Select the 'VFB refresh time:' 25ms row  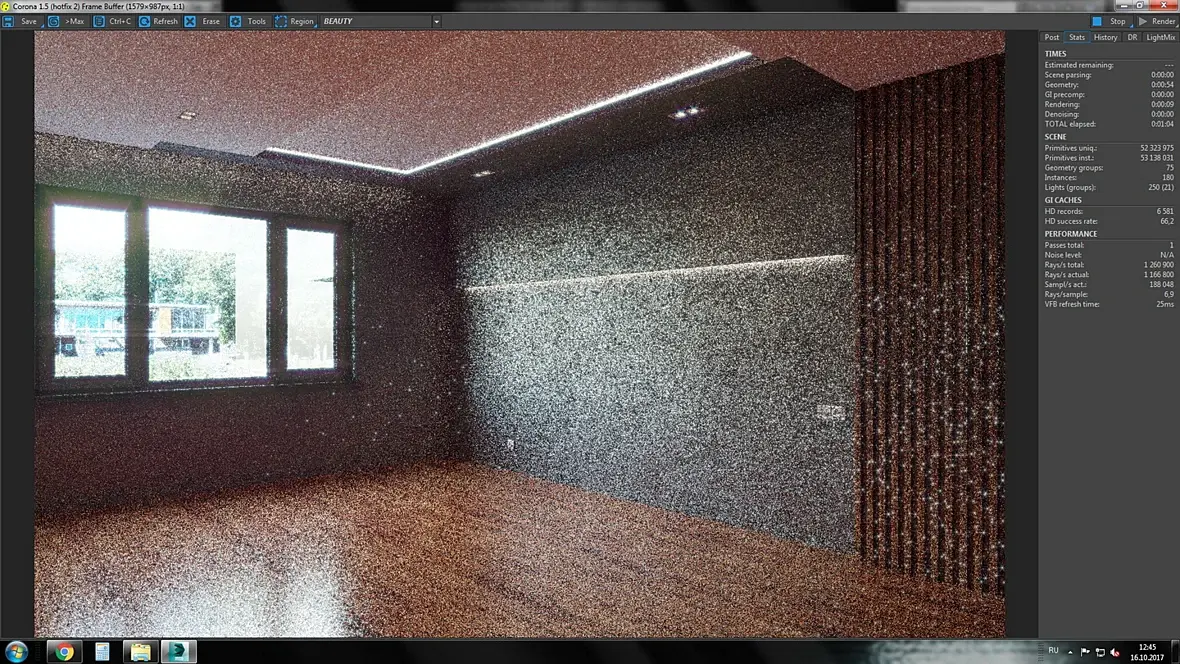point(1109,304)
